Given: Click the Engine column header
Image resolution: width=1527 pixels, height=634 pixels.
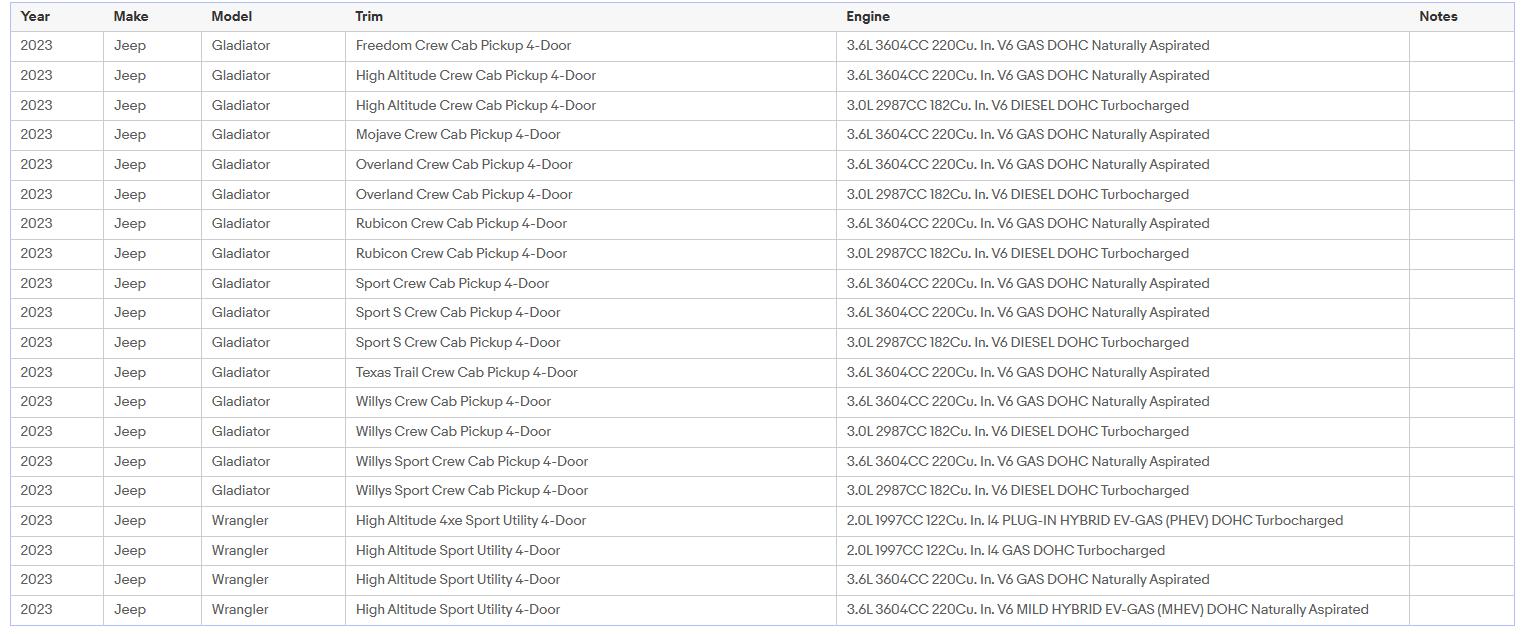Looking at the screenshot, I should click(867, 16).
